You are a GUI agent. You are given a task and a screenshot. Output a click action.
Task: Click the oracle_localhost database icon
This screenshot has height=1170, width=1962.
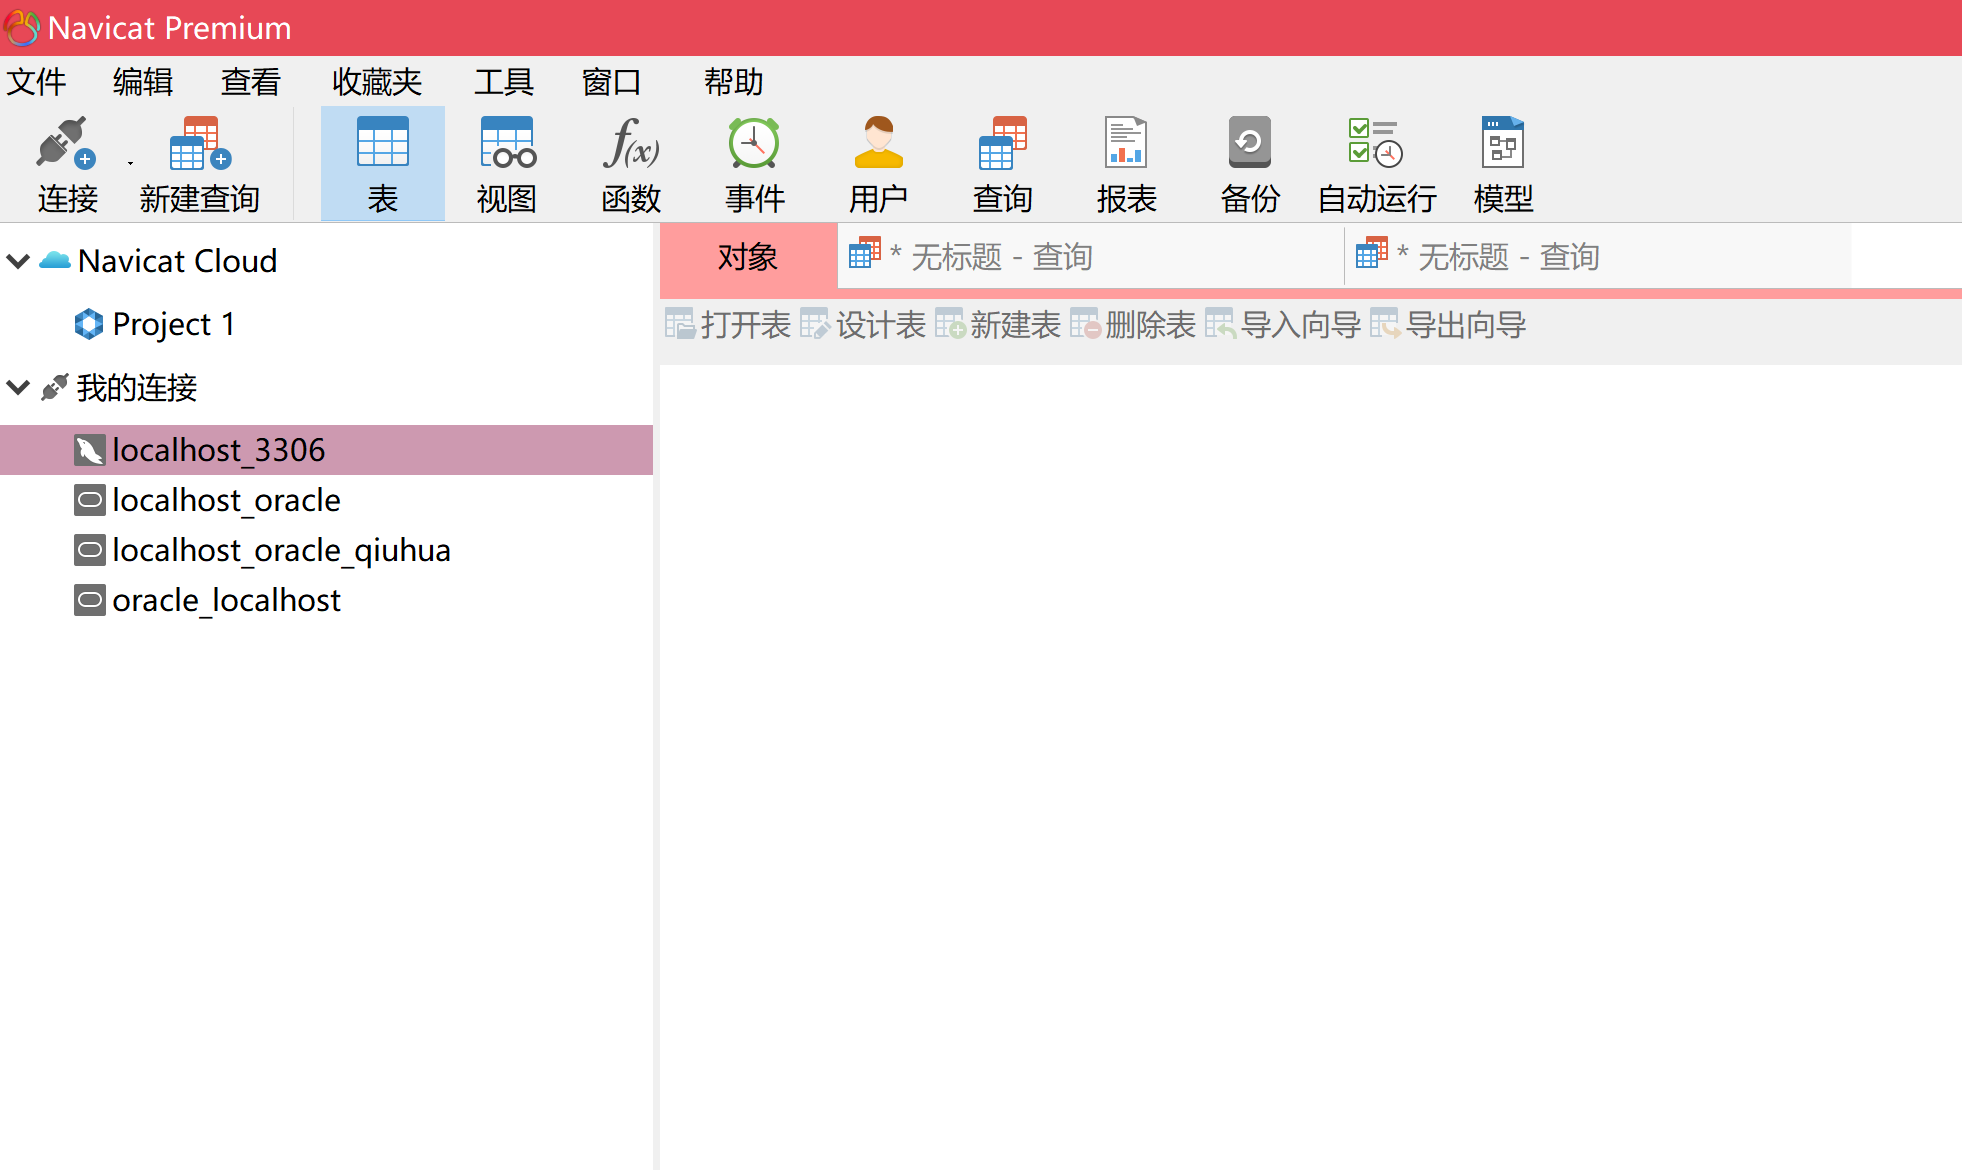click(x=90, y=600)
